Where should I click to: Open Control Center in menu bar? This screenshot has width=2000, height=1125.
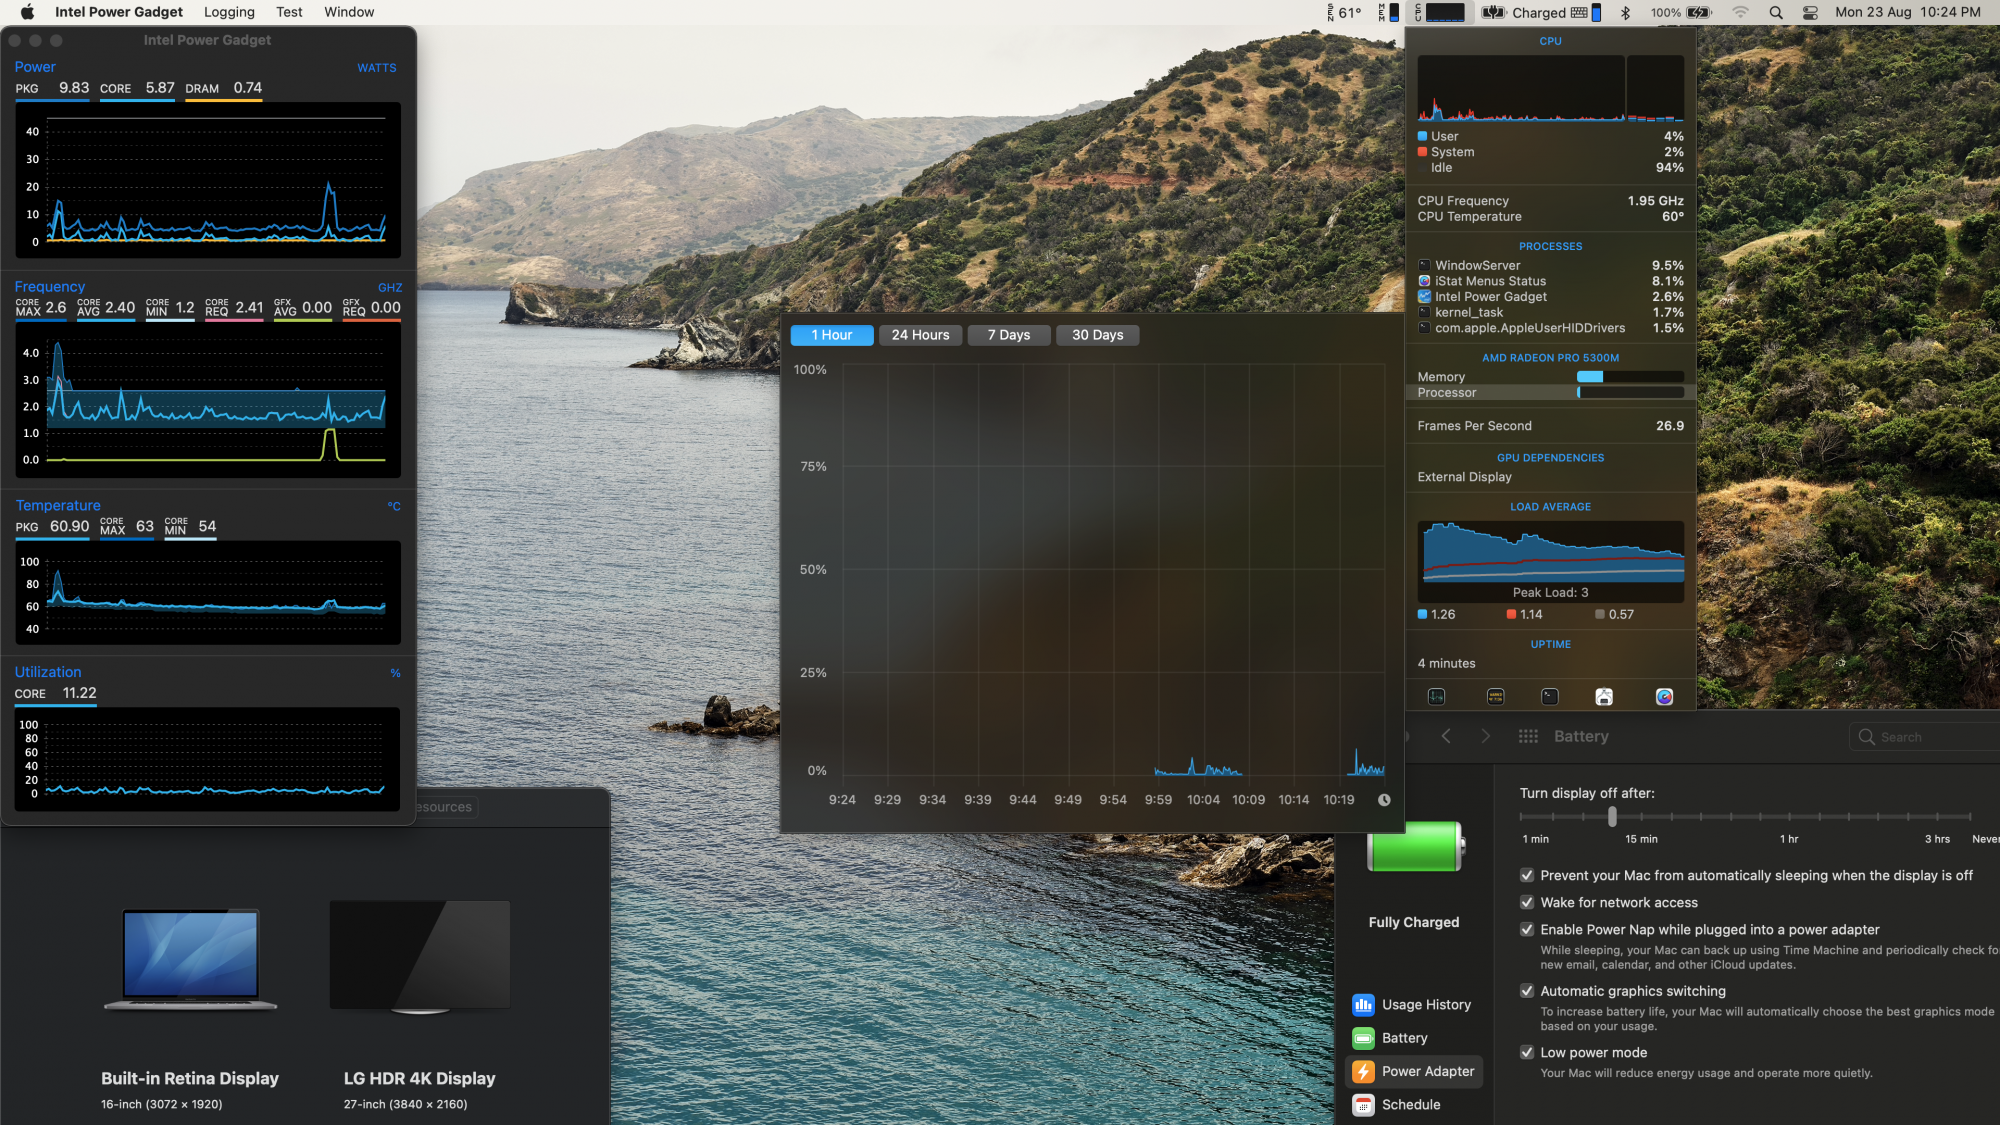[1810, 13]
